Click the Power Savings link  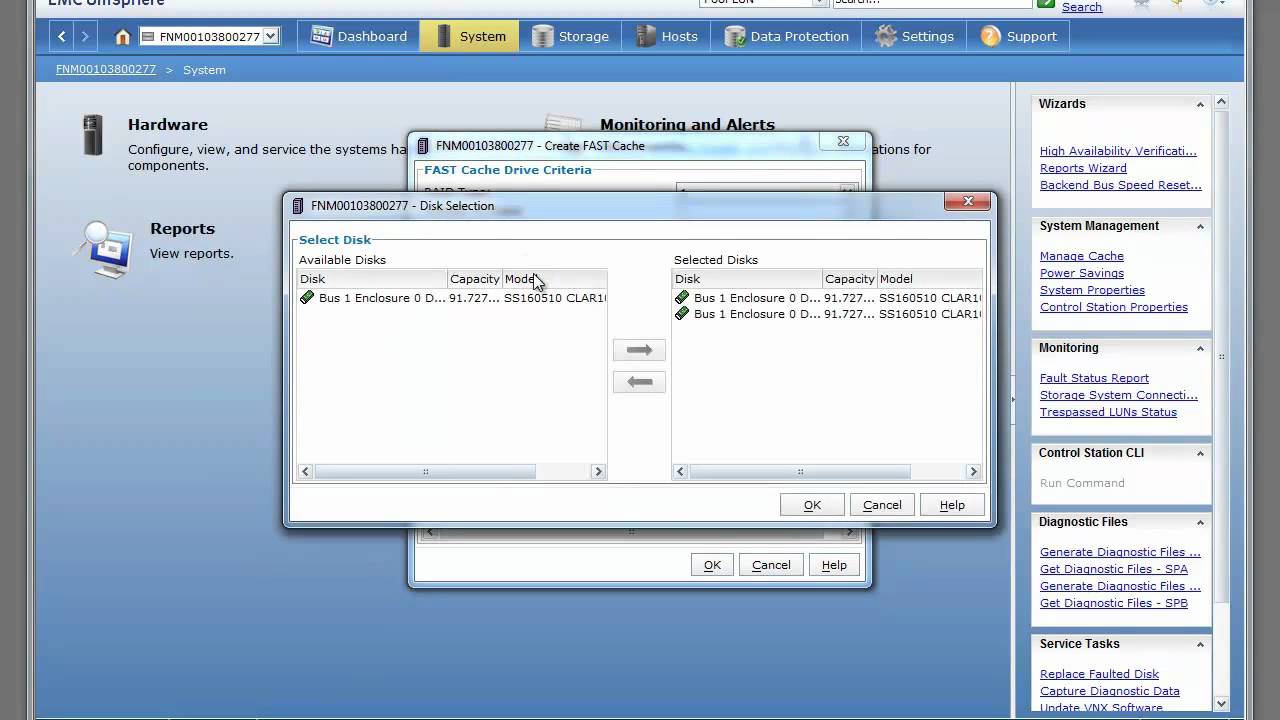(1082, 273)
